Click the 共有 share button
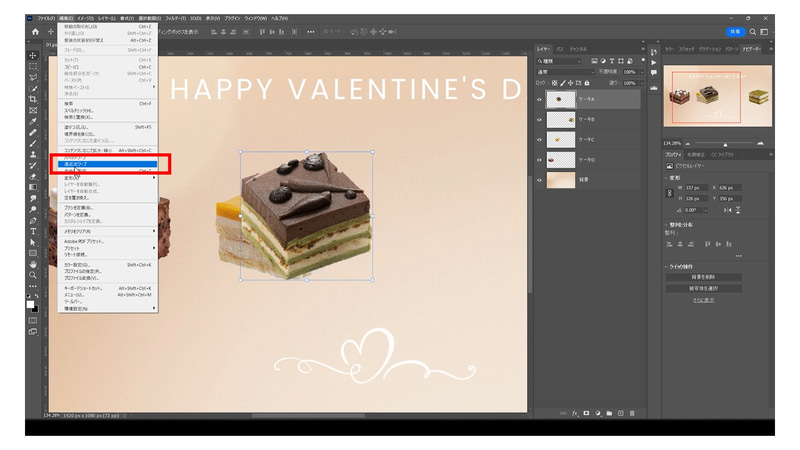Viewport: 800px width, 450px height. [735, 32]
